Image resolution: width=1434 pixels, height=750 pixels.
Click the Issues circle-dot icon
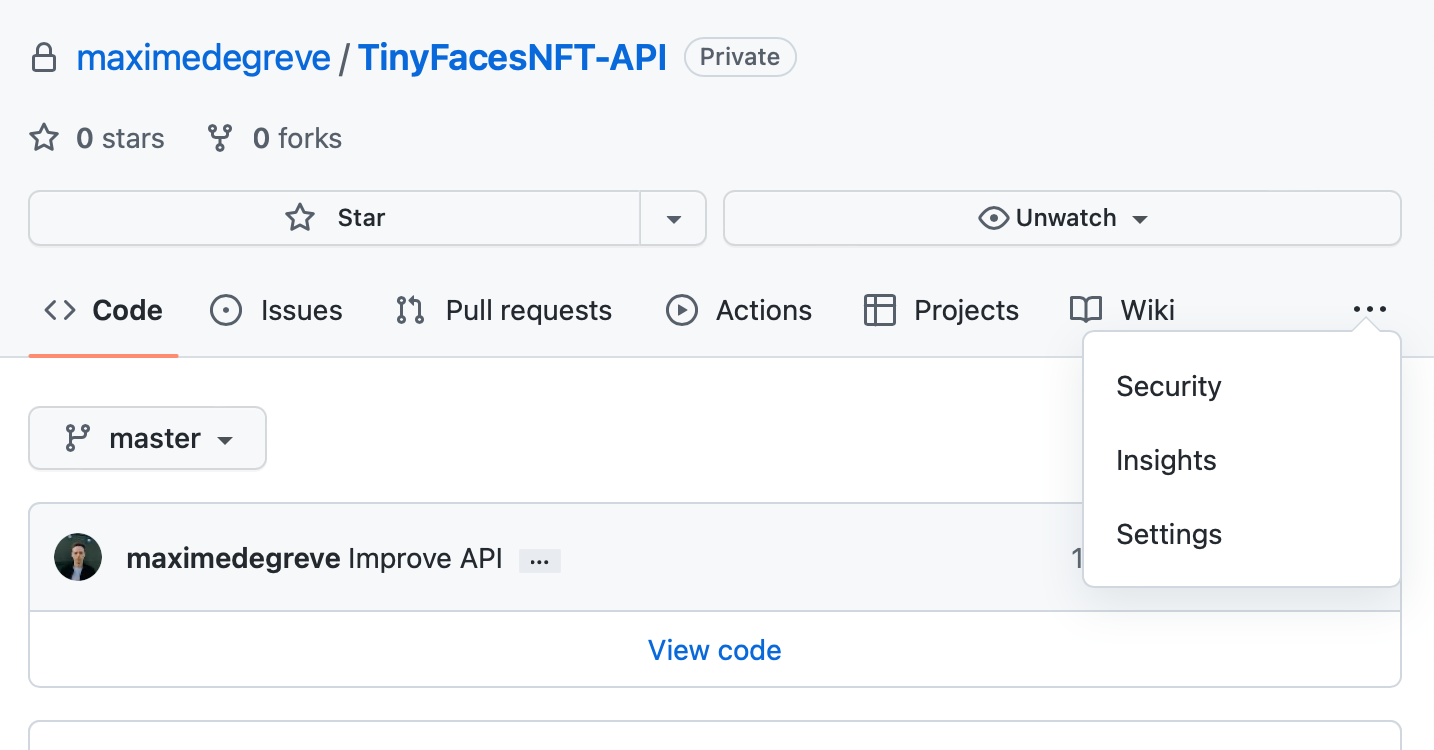pos(226,311)
